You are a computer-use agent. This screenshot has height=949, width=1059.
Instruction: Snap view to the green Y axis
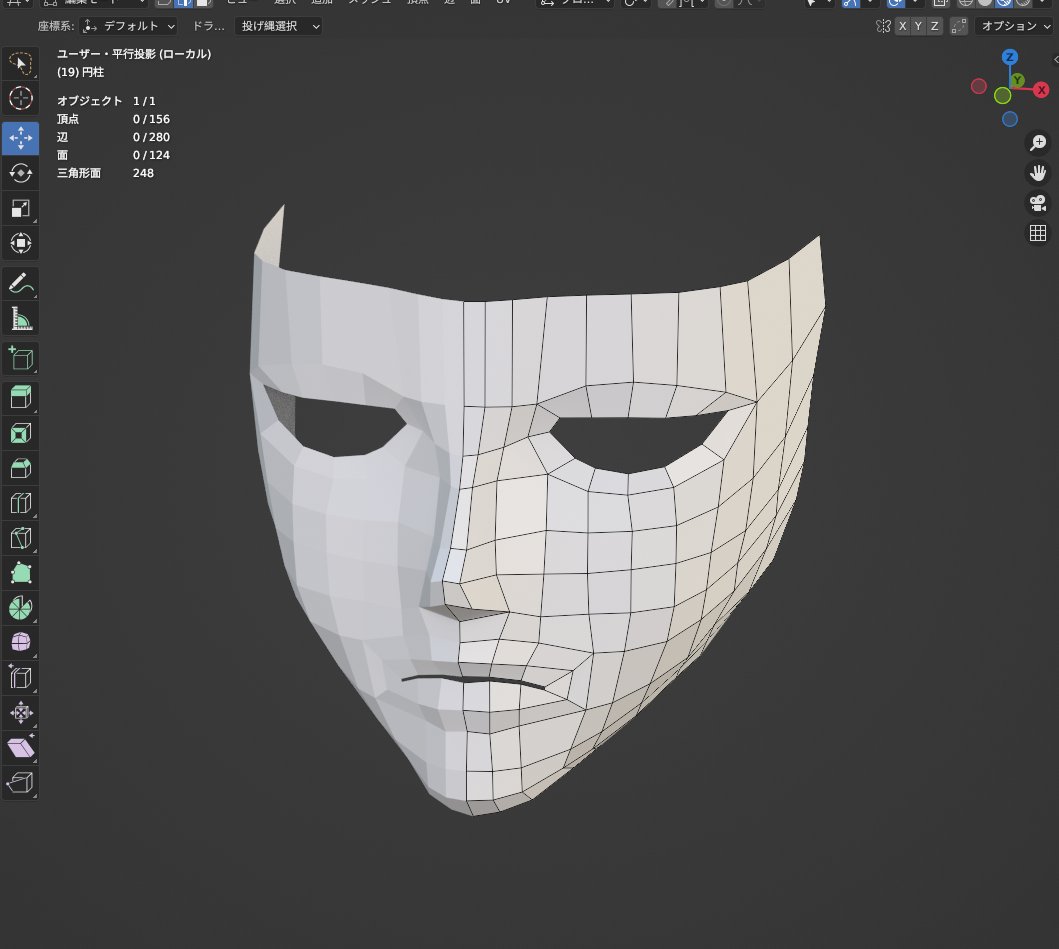click(x=1017, y=81)
